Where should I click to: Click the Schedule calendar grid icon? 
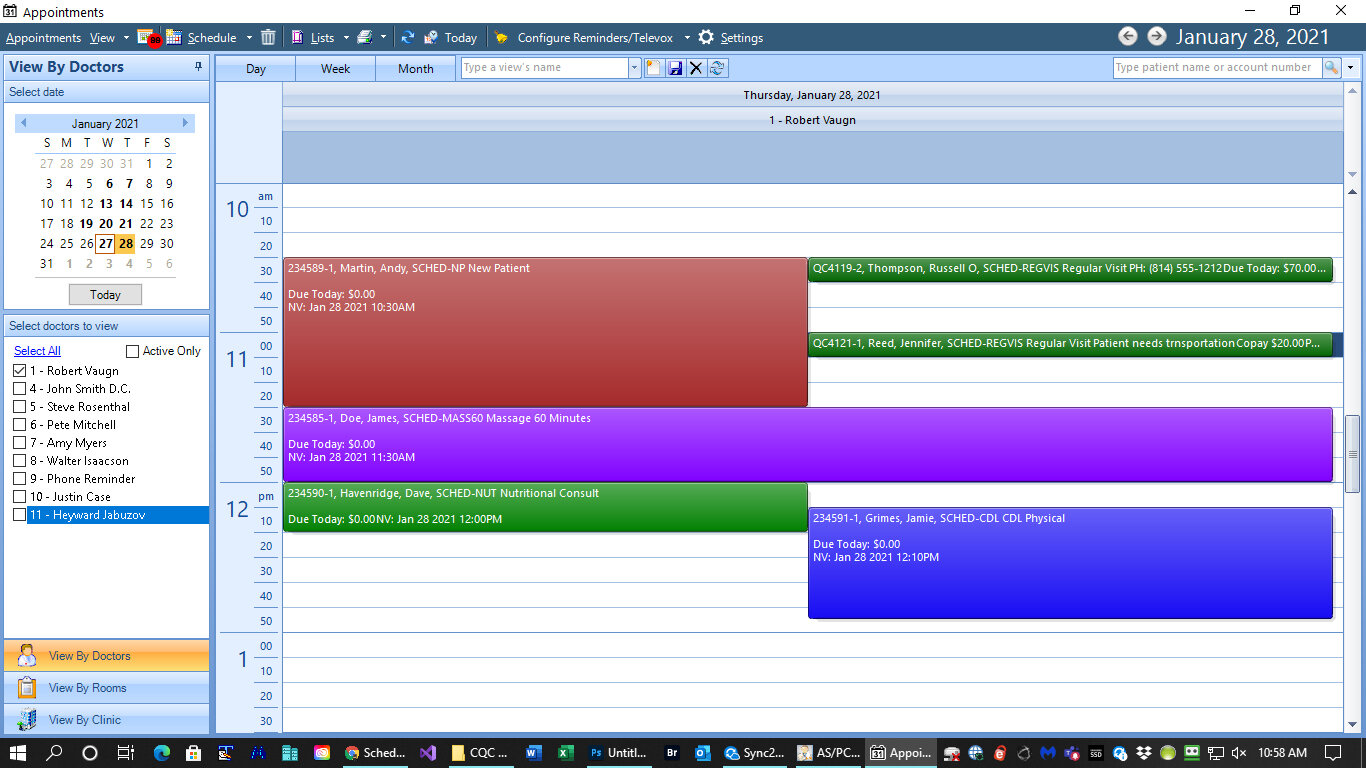[174, 37]
